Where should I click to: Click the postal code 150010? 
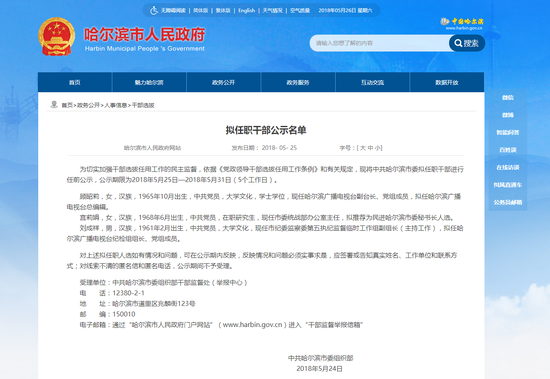coord(124,314)
